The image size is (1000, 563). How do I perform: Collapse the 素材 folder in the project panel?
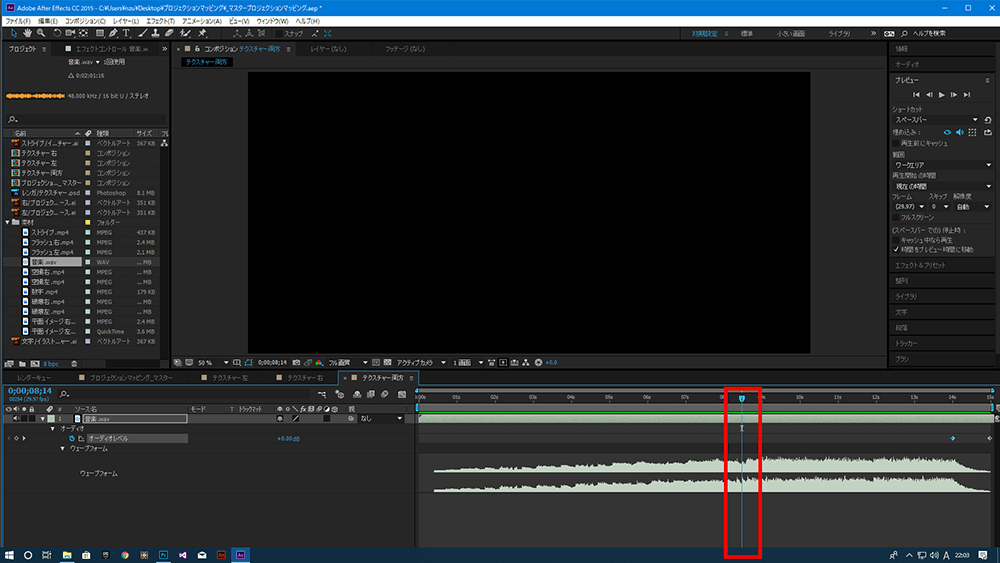[8, 222]
